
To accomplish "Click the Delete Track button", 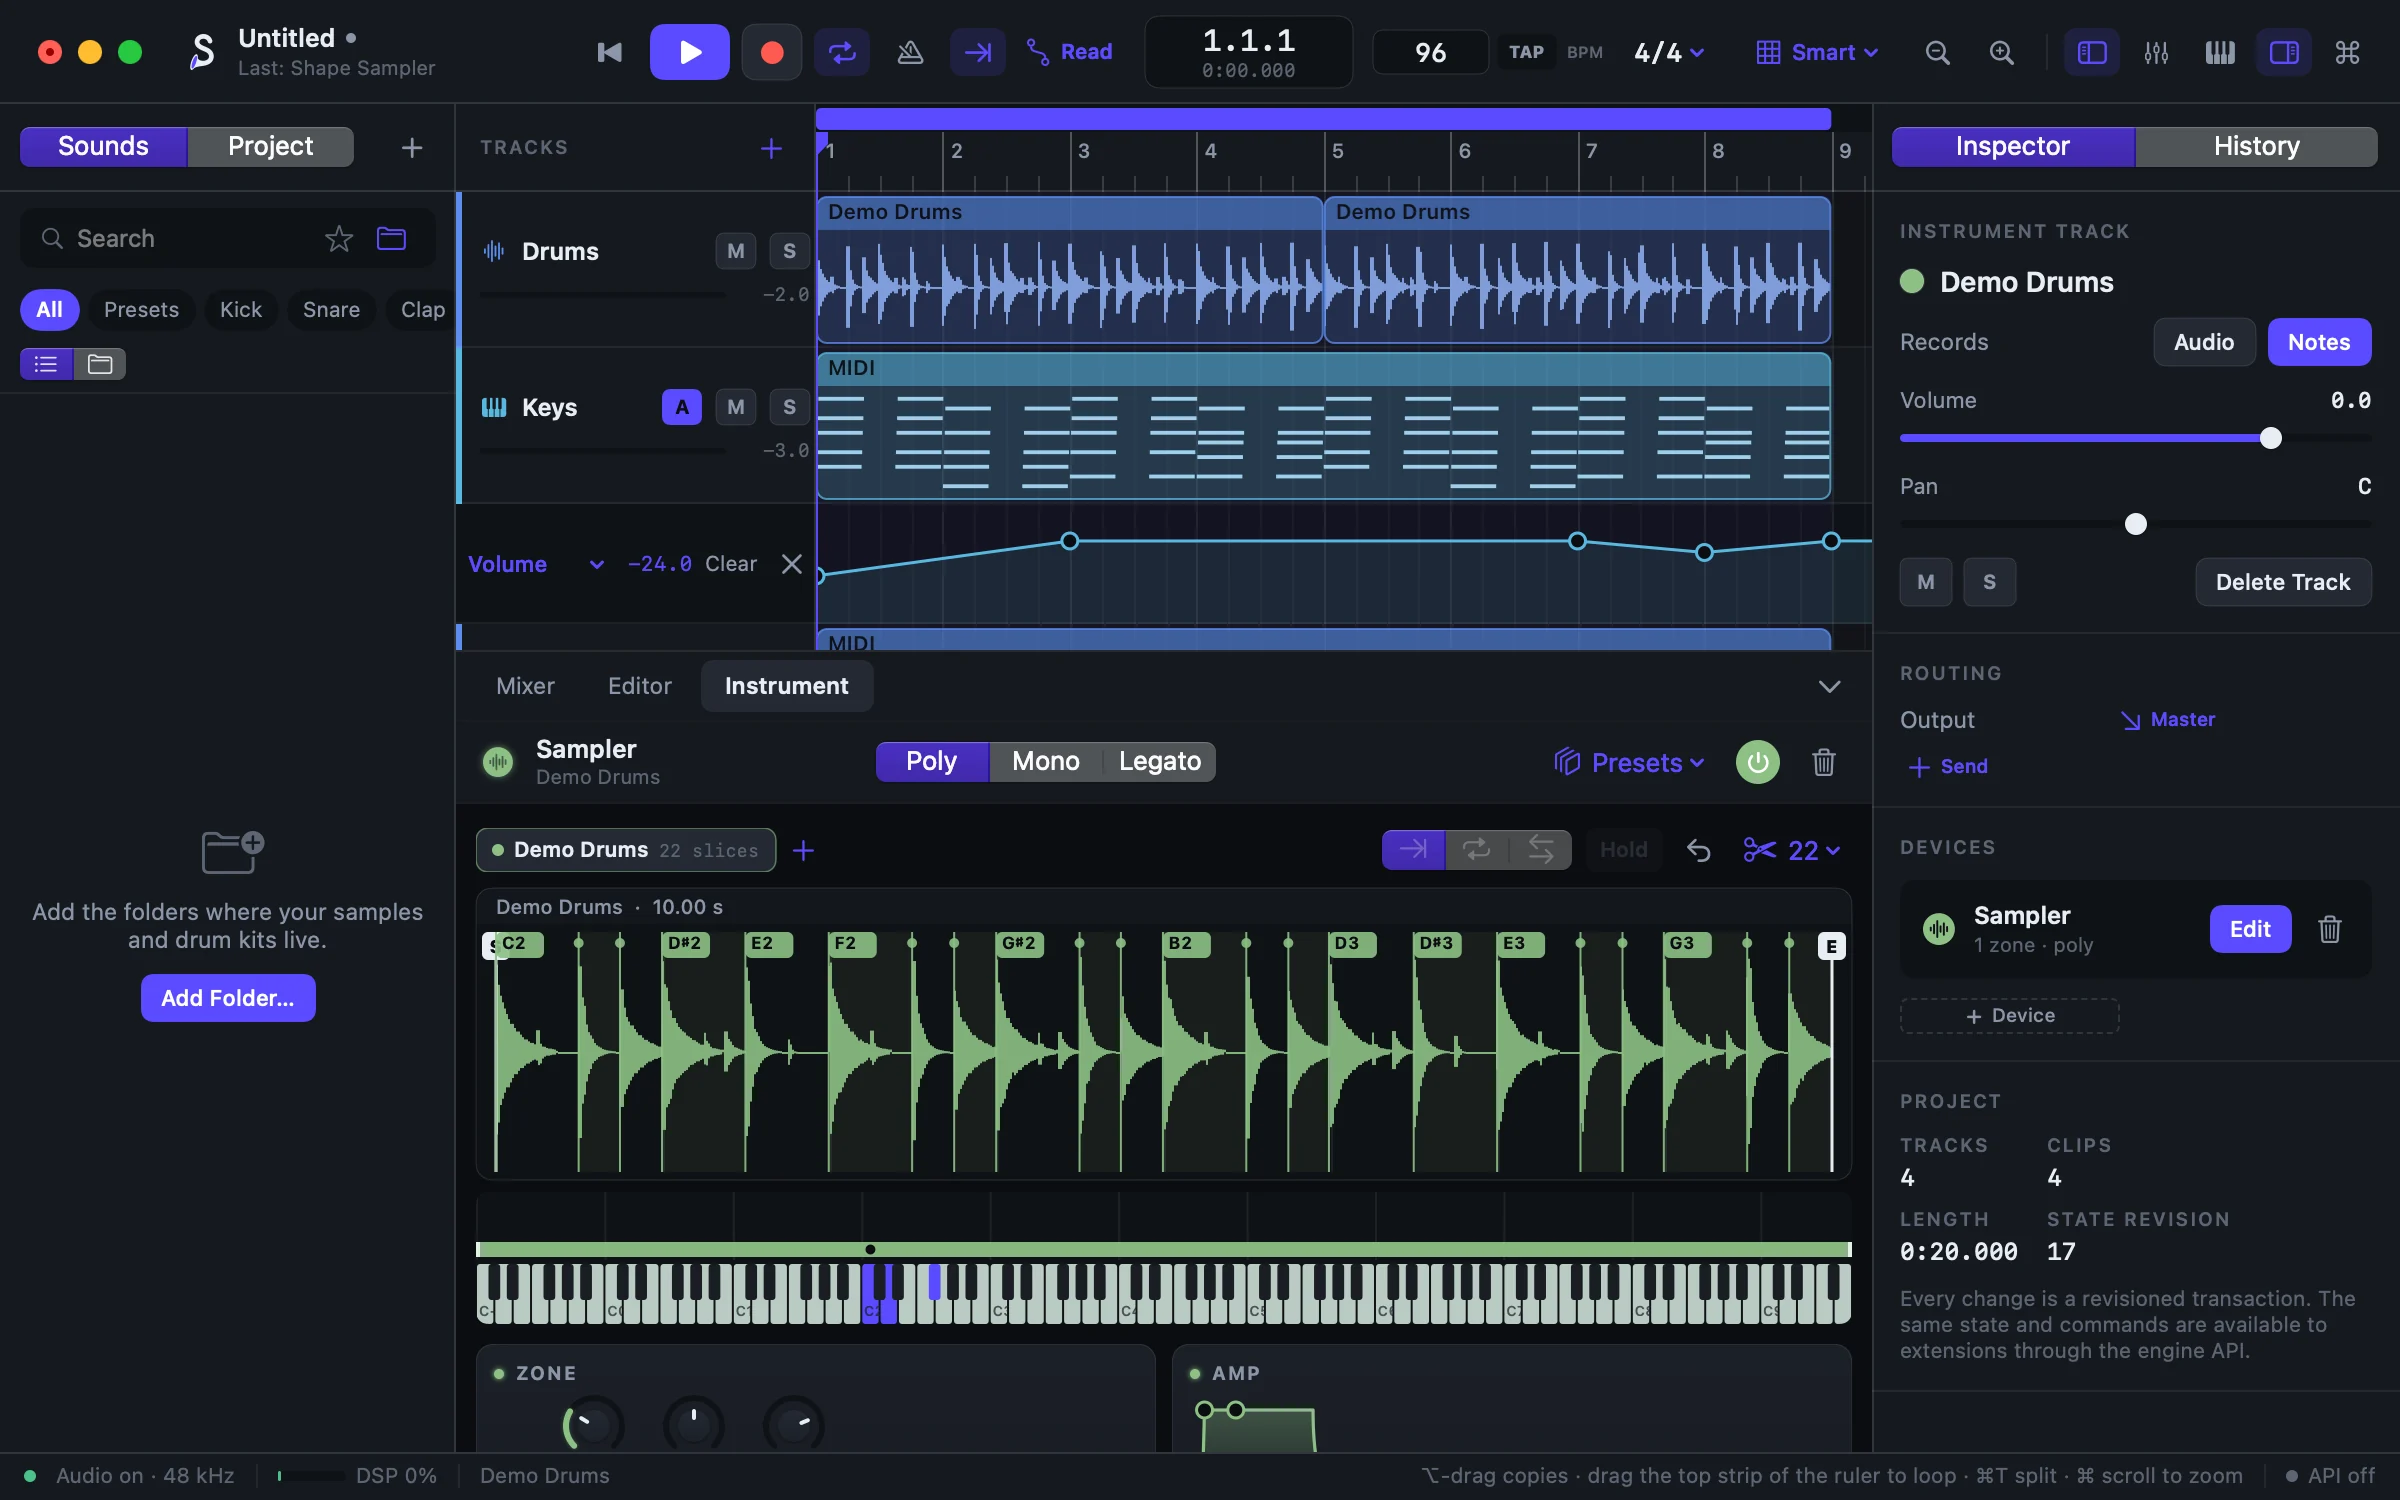I will coord(2283,582).
